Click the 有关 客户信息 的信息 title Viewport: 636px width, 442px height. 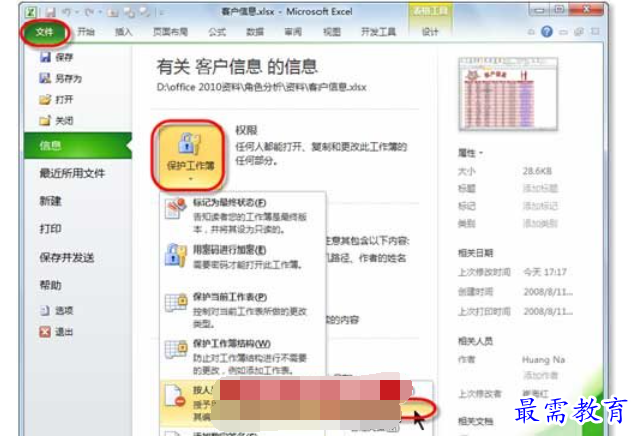[237, 67]
